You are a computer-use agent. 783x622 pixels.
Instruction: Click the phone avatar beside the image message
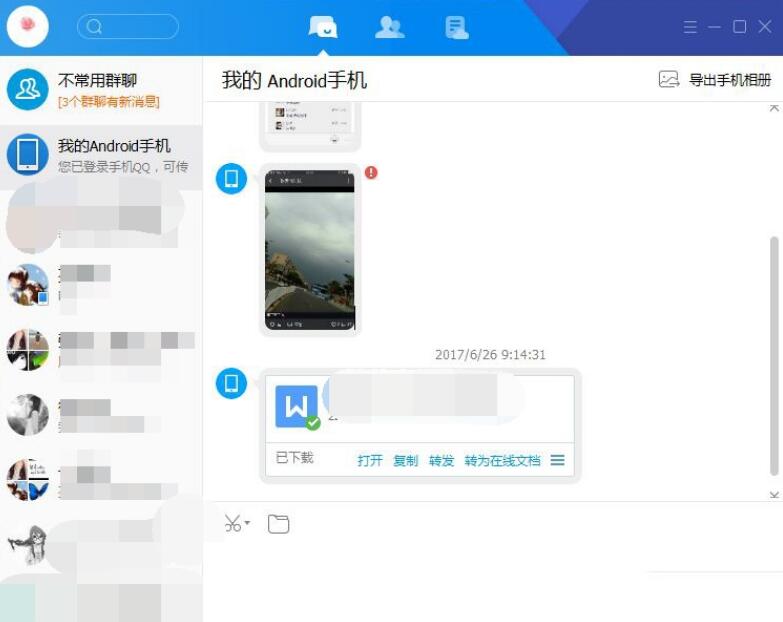click(231, 179)
